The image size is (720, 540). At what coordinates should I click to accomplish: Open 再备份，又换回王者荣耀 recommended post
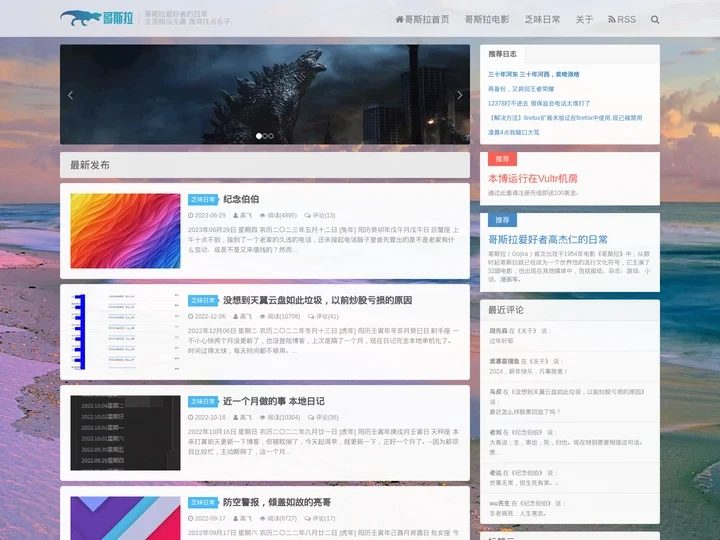coord(521,89)
